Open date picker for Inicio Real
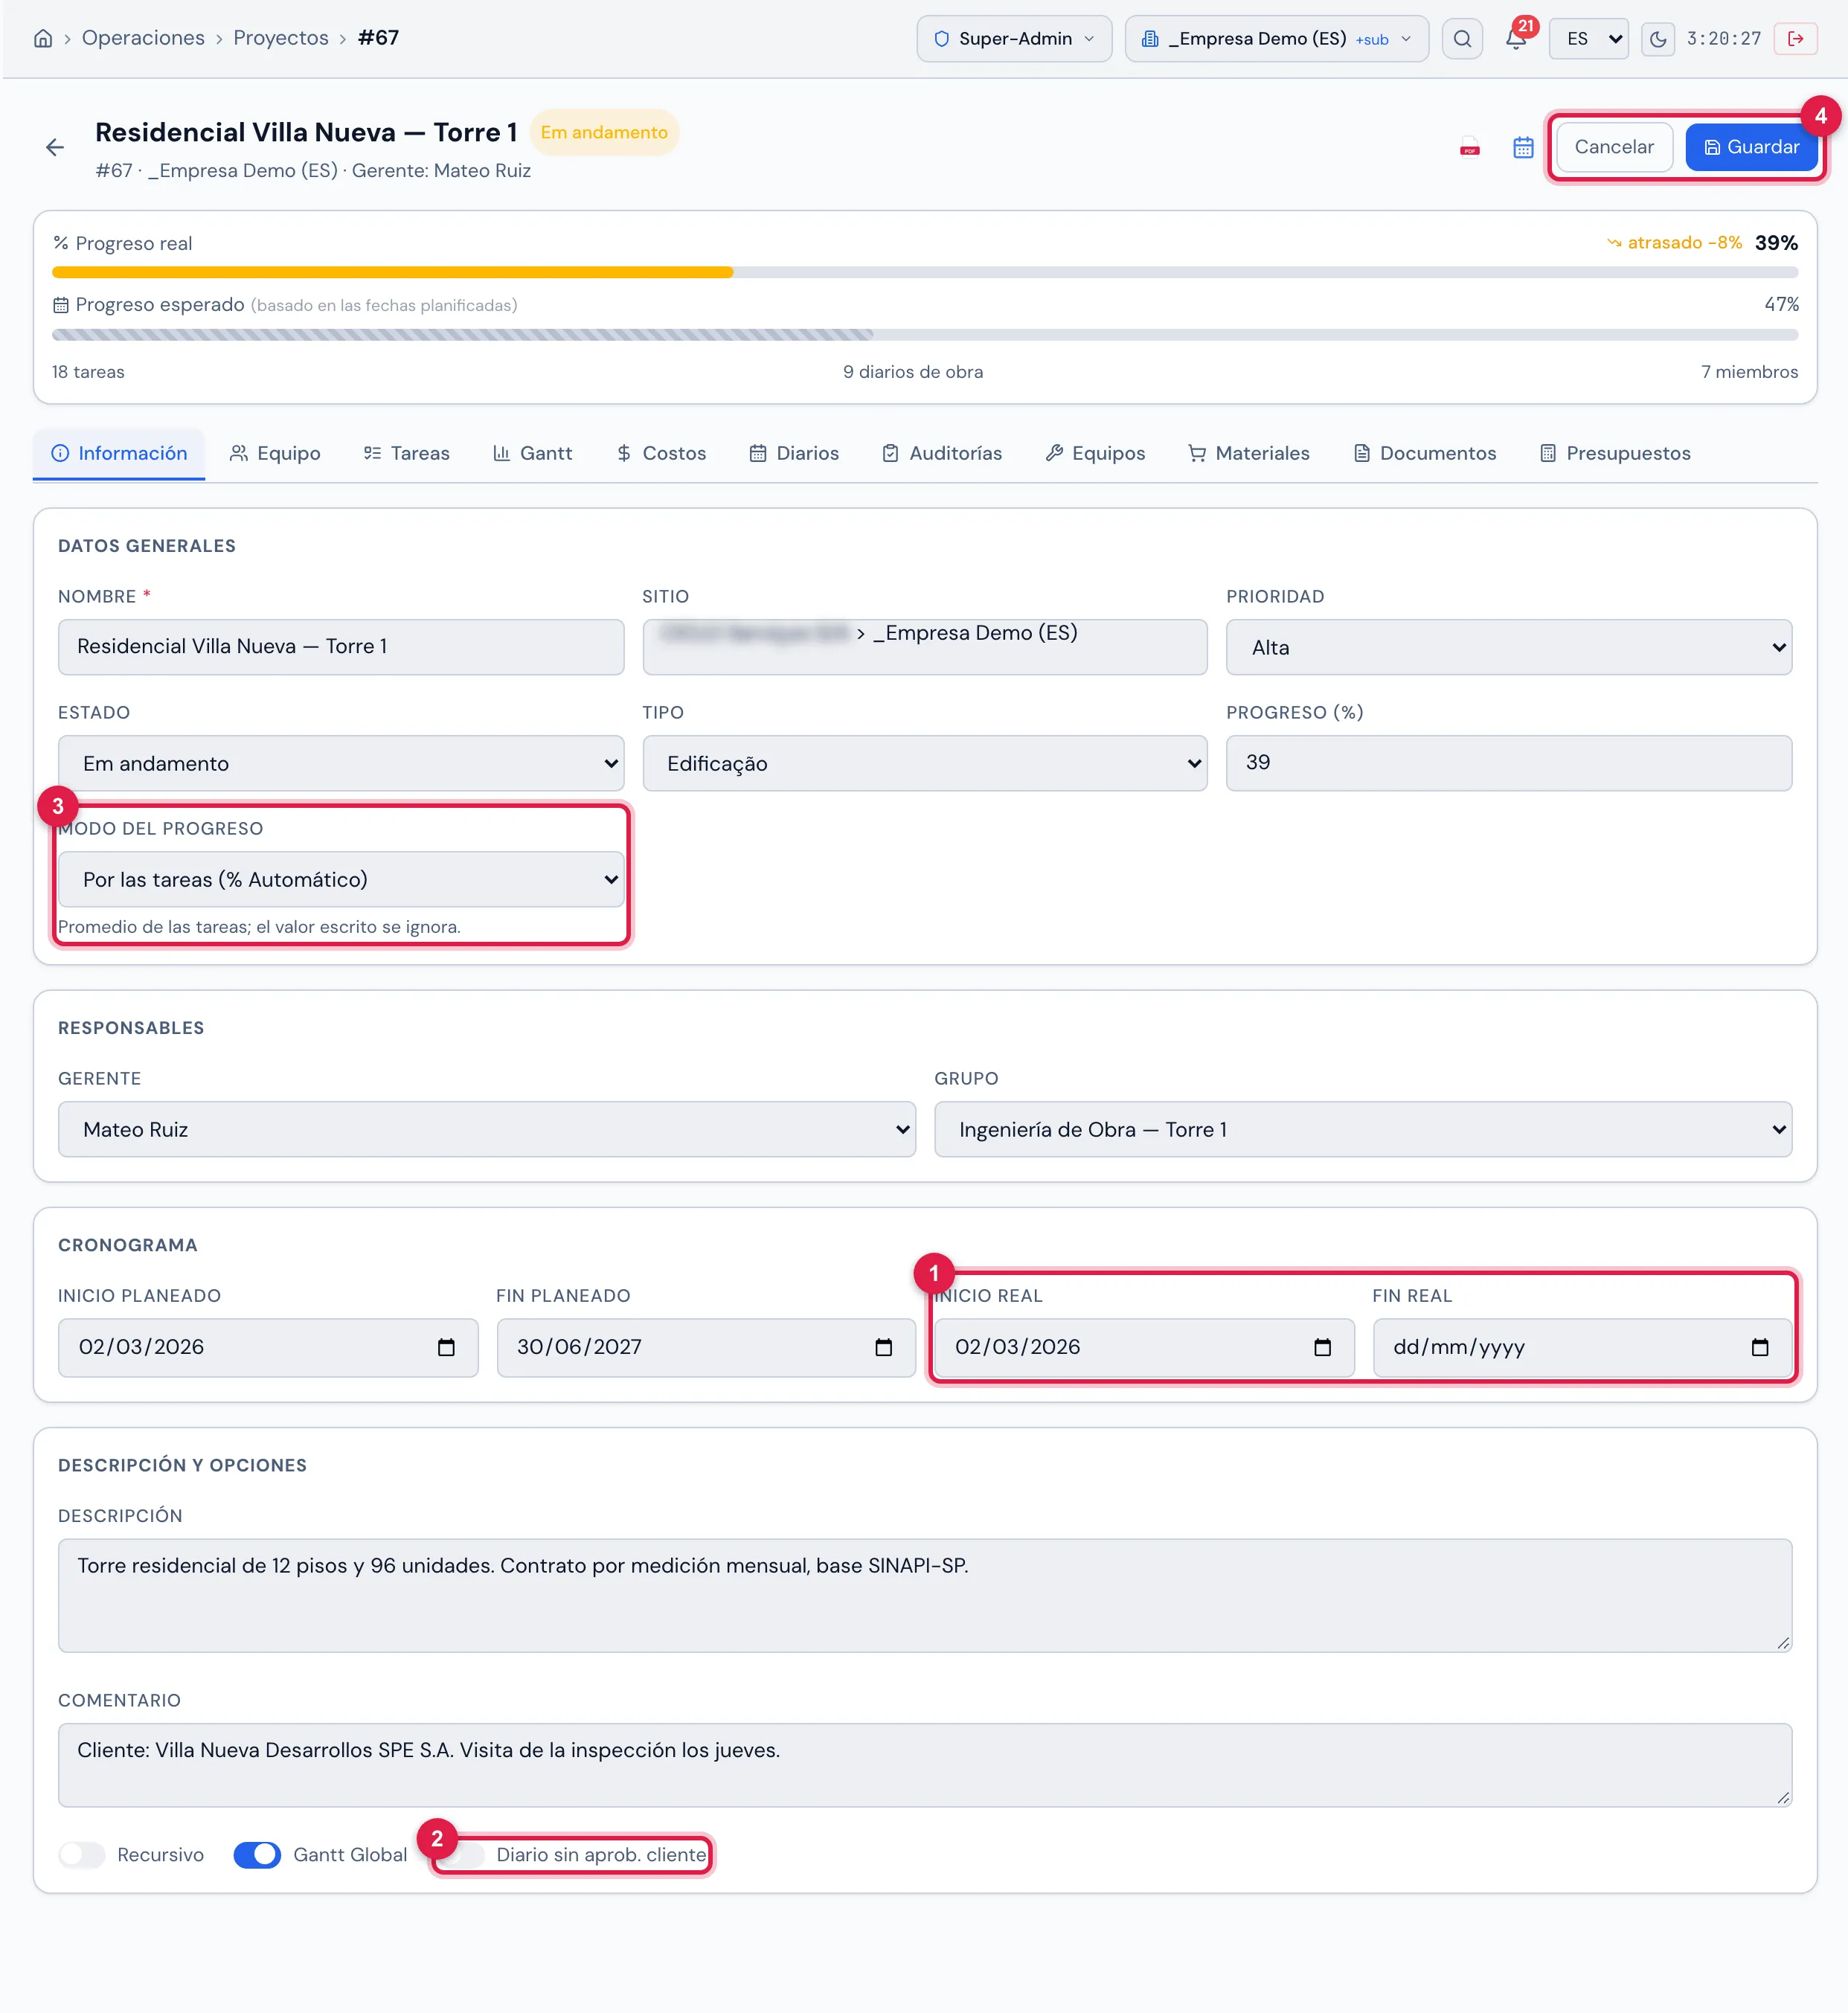The height and width of the screenshot is (2013, 1848). click(x=1322, y=1347)
